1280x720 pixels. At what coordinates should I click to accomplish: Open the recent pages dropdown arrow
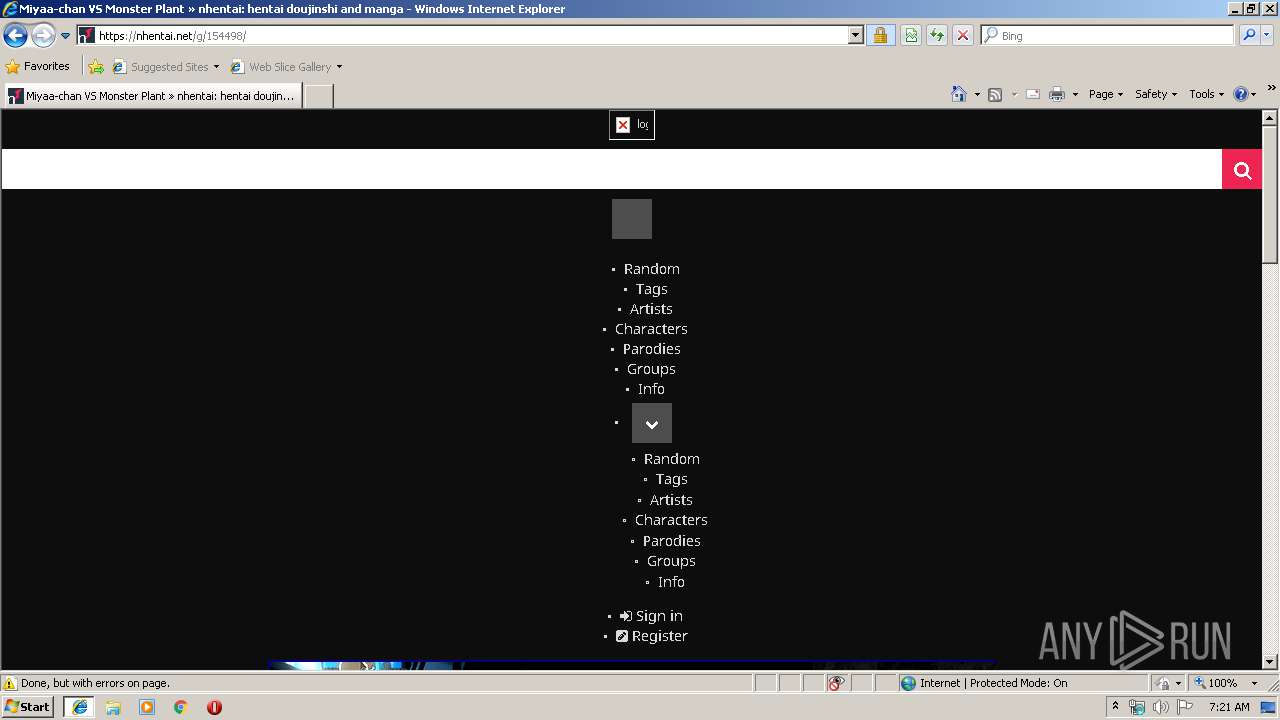coord(66,36)
